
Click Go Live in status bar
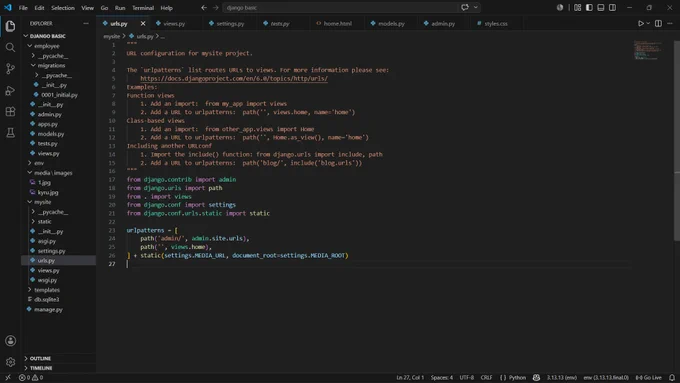649,377
